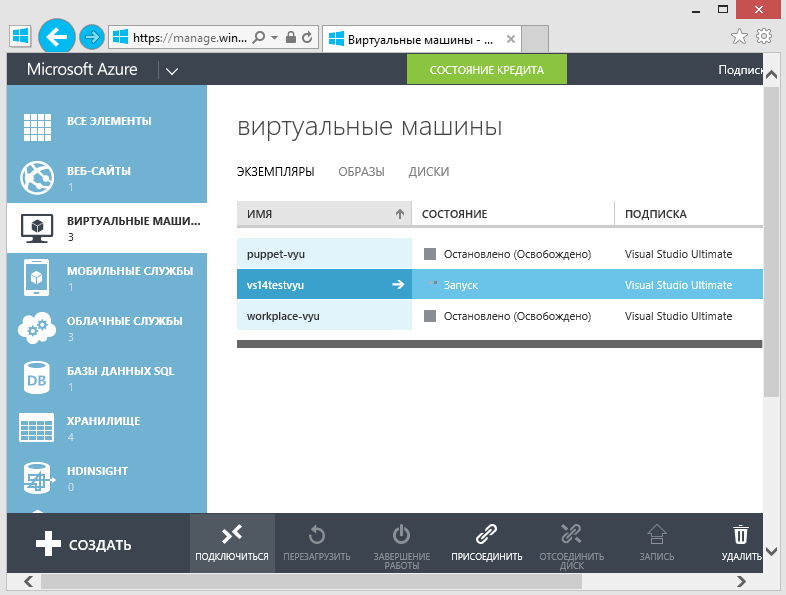
Task: Maximize the browser window
Action: [723, 9]
